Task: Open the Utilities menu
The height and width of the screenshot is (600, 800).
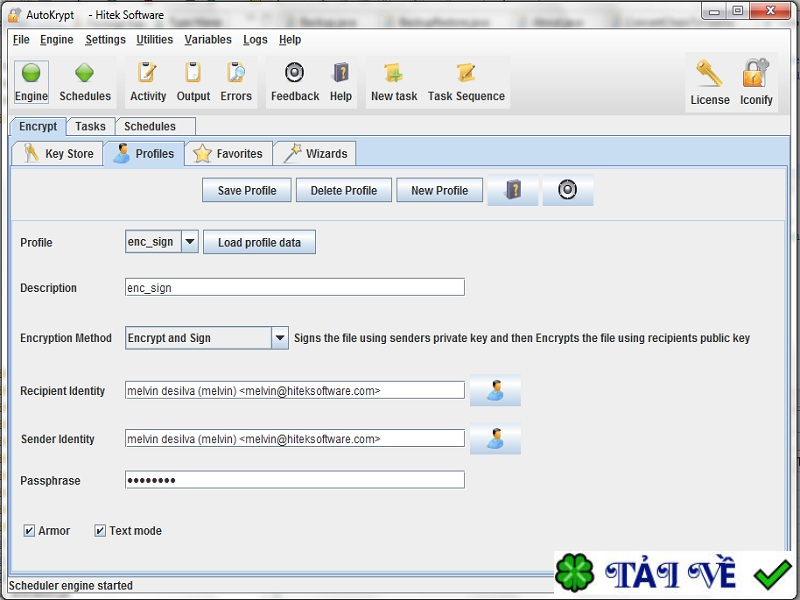Action: (x=155, y=40)
